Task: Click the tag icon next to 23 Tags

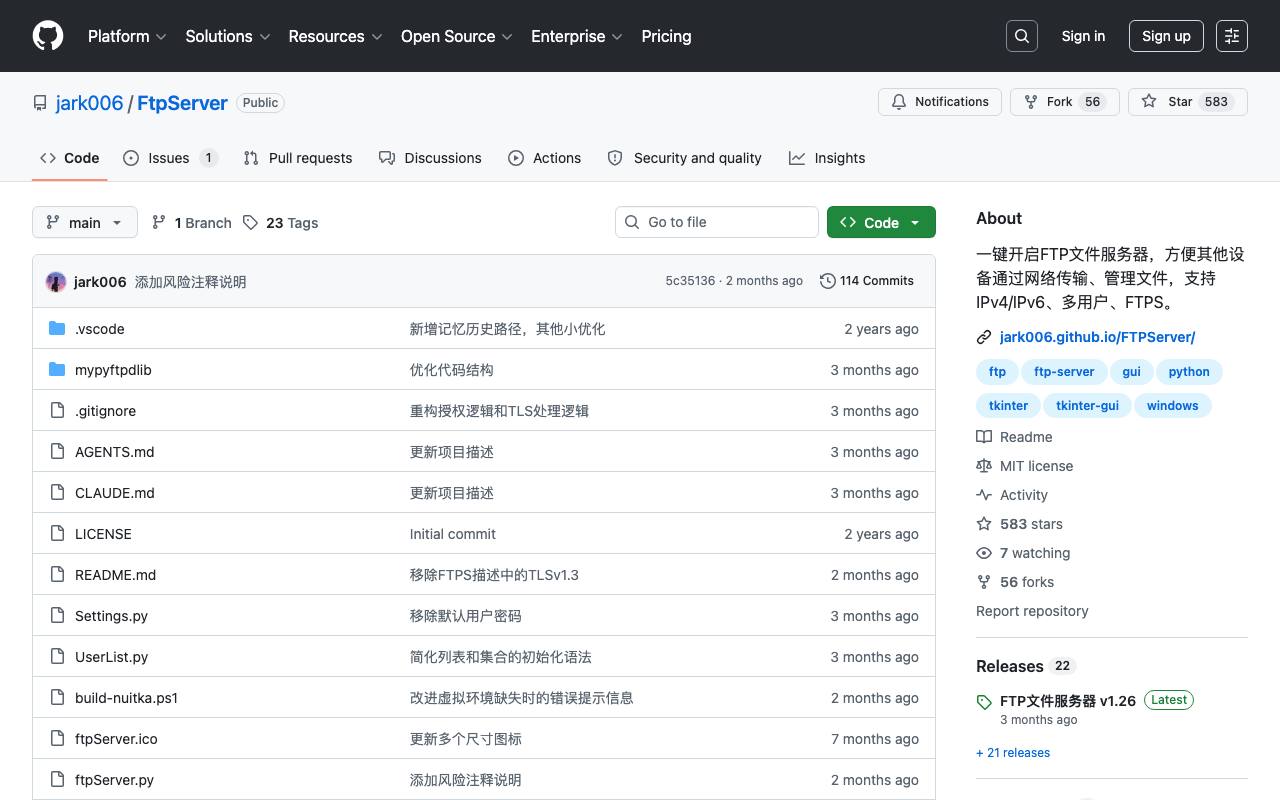Action: tap(250, 222)
